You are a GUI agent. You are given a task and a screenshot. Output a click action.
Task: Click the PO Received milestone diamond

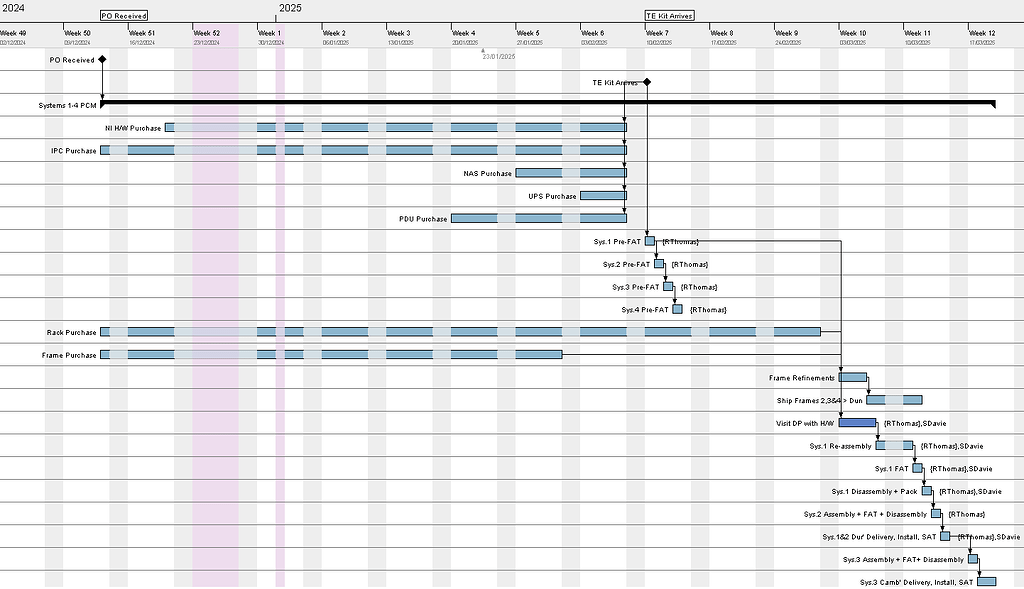pyautogui.click(x=103, y=59)
